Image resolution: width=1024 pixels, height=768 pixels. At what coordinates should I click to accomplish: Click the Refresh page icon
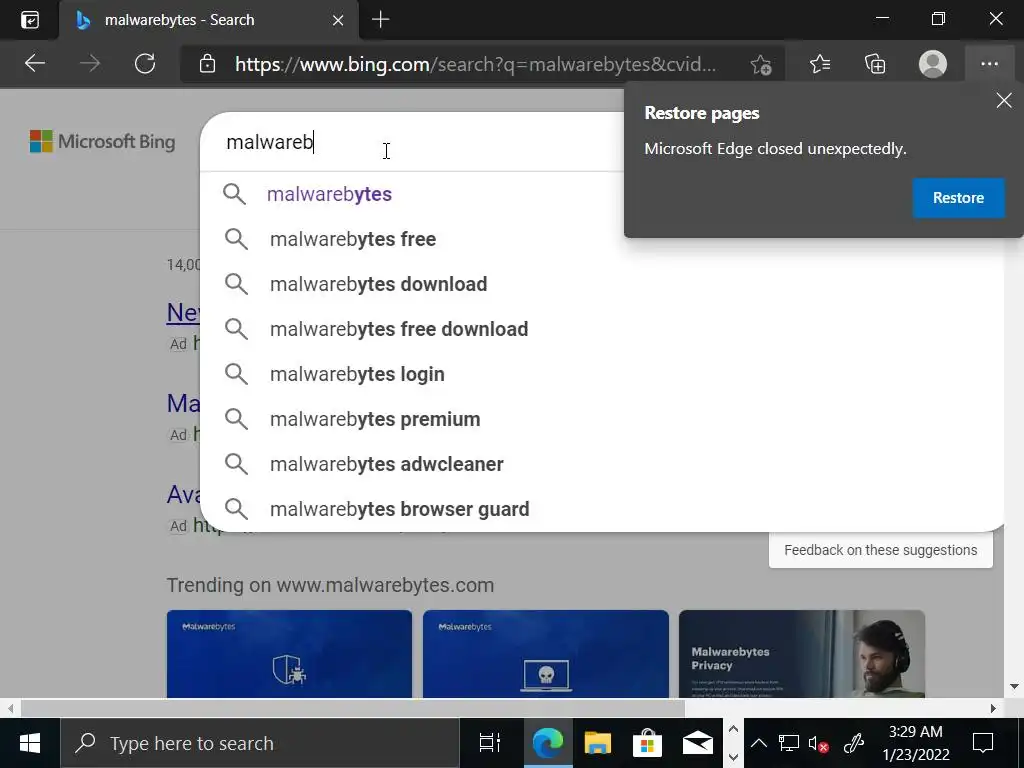[145, 64]
